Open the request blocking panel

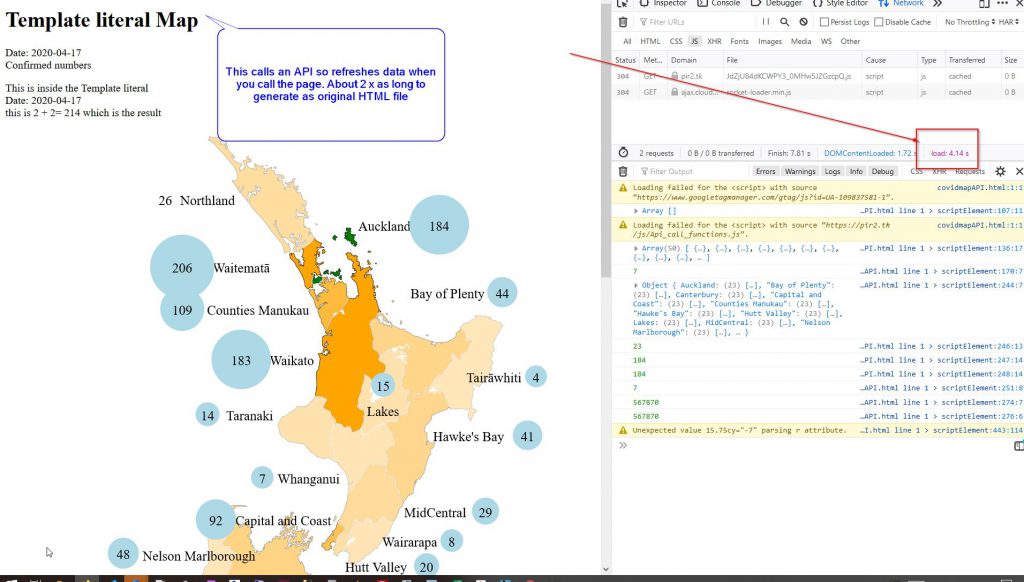pos(803,22)
